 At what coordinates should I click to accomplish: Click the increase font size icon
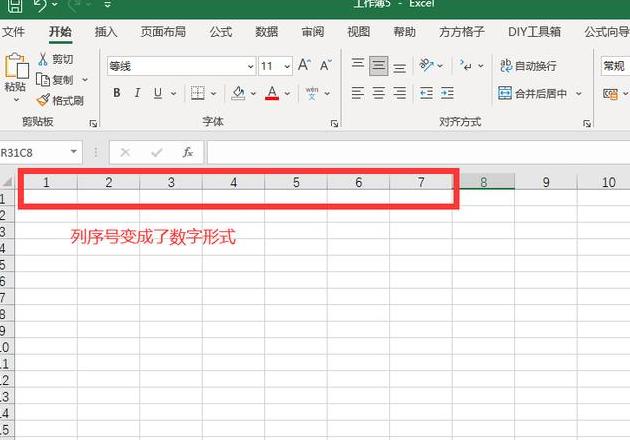(304, 65)
